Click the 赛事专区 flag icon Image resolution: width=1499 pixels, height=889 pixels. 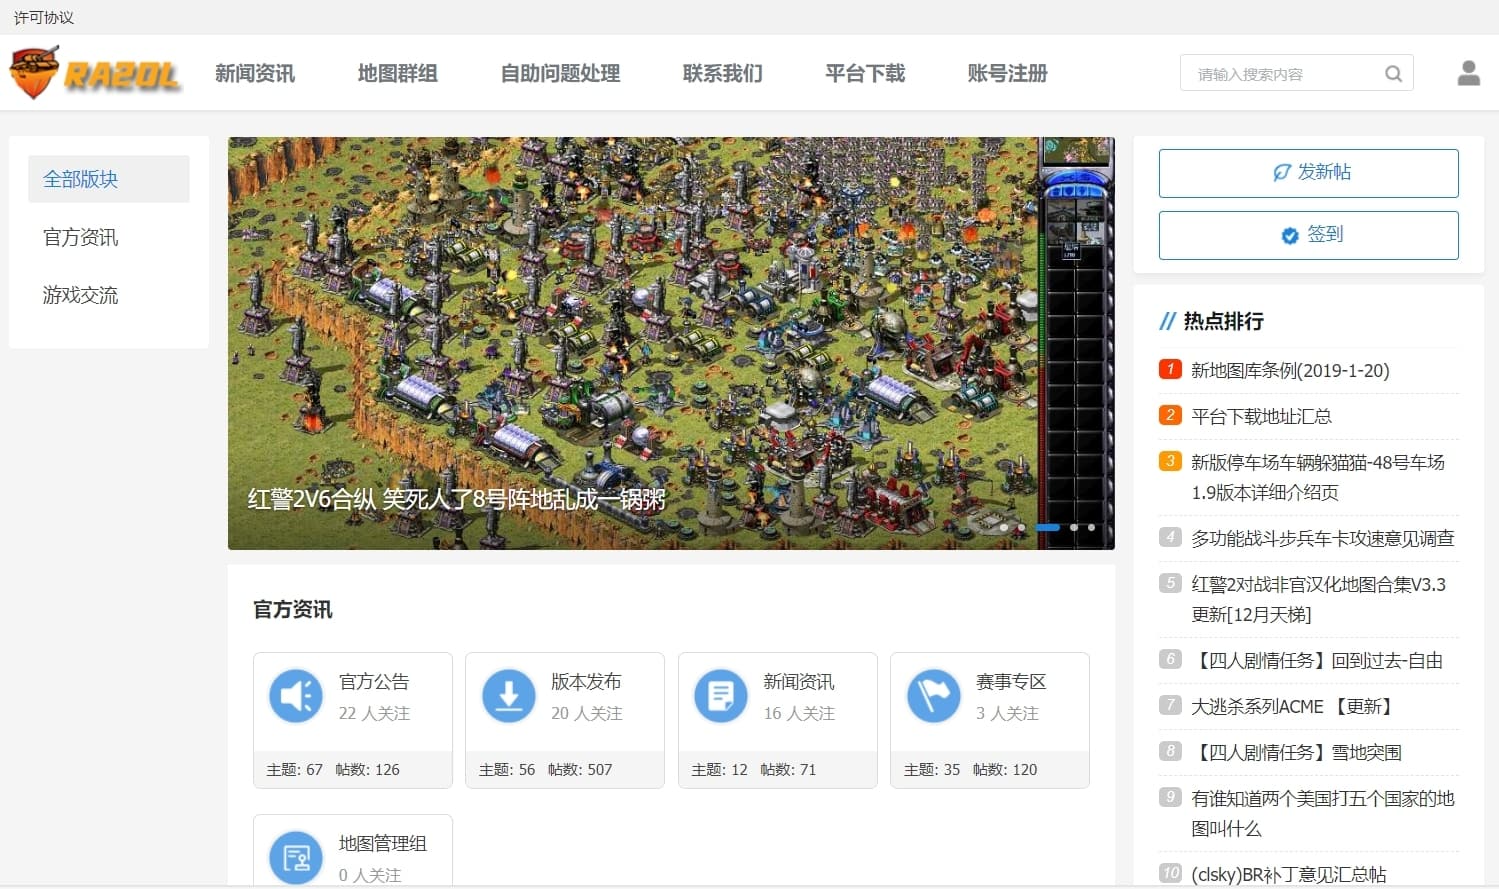[x=934, y=696]
